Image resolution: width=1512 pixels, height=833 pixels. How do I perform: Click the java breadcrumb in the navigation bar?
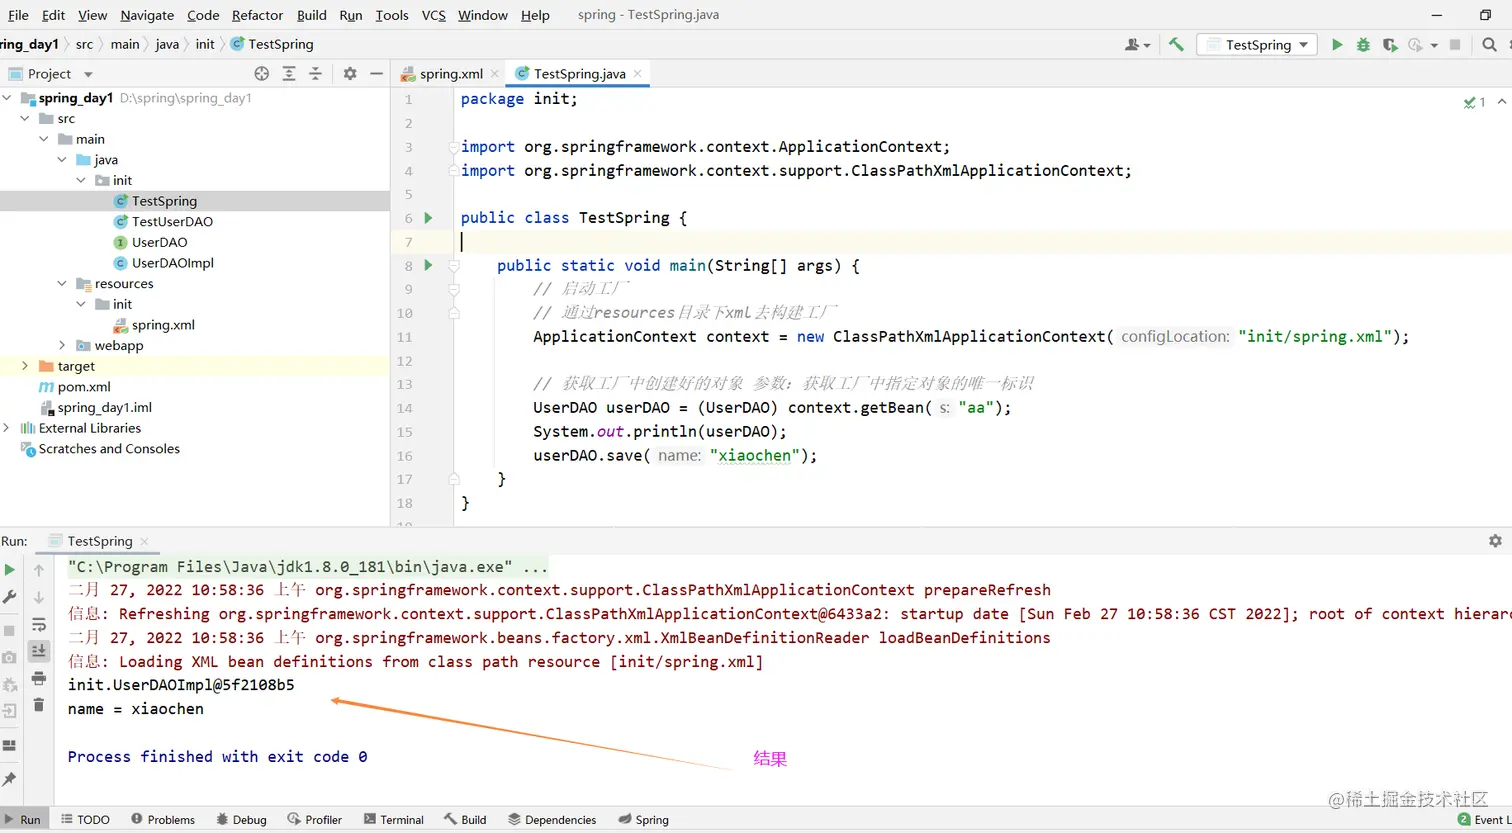(167, 44)
